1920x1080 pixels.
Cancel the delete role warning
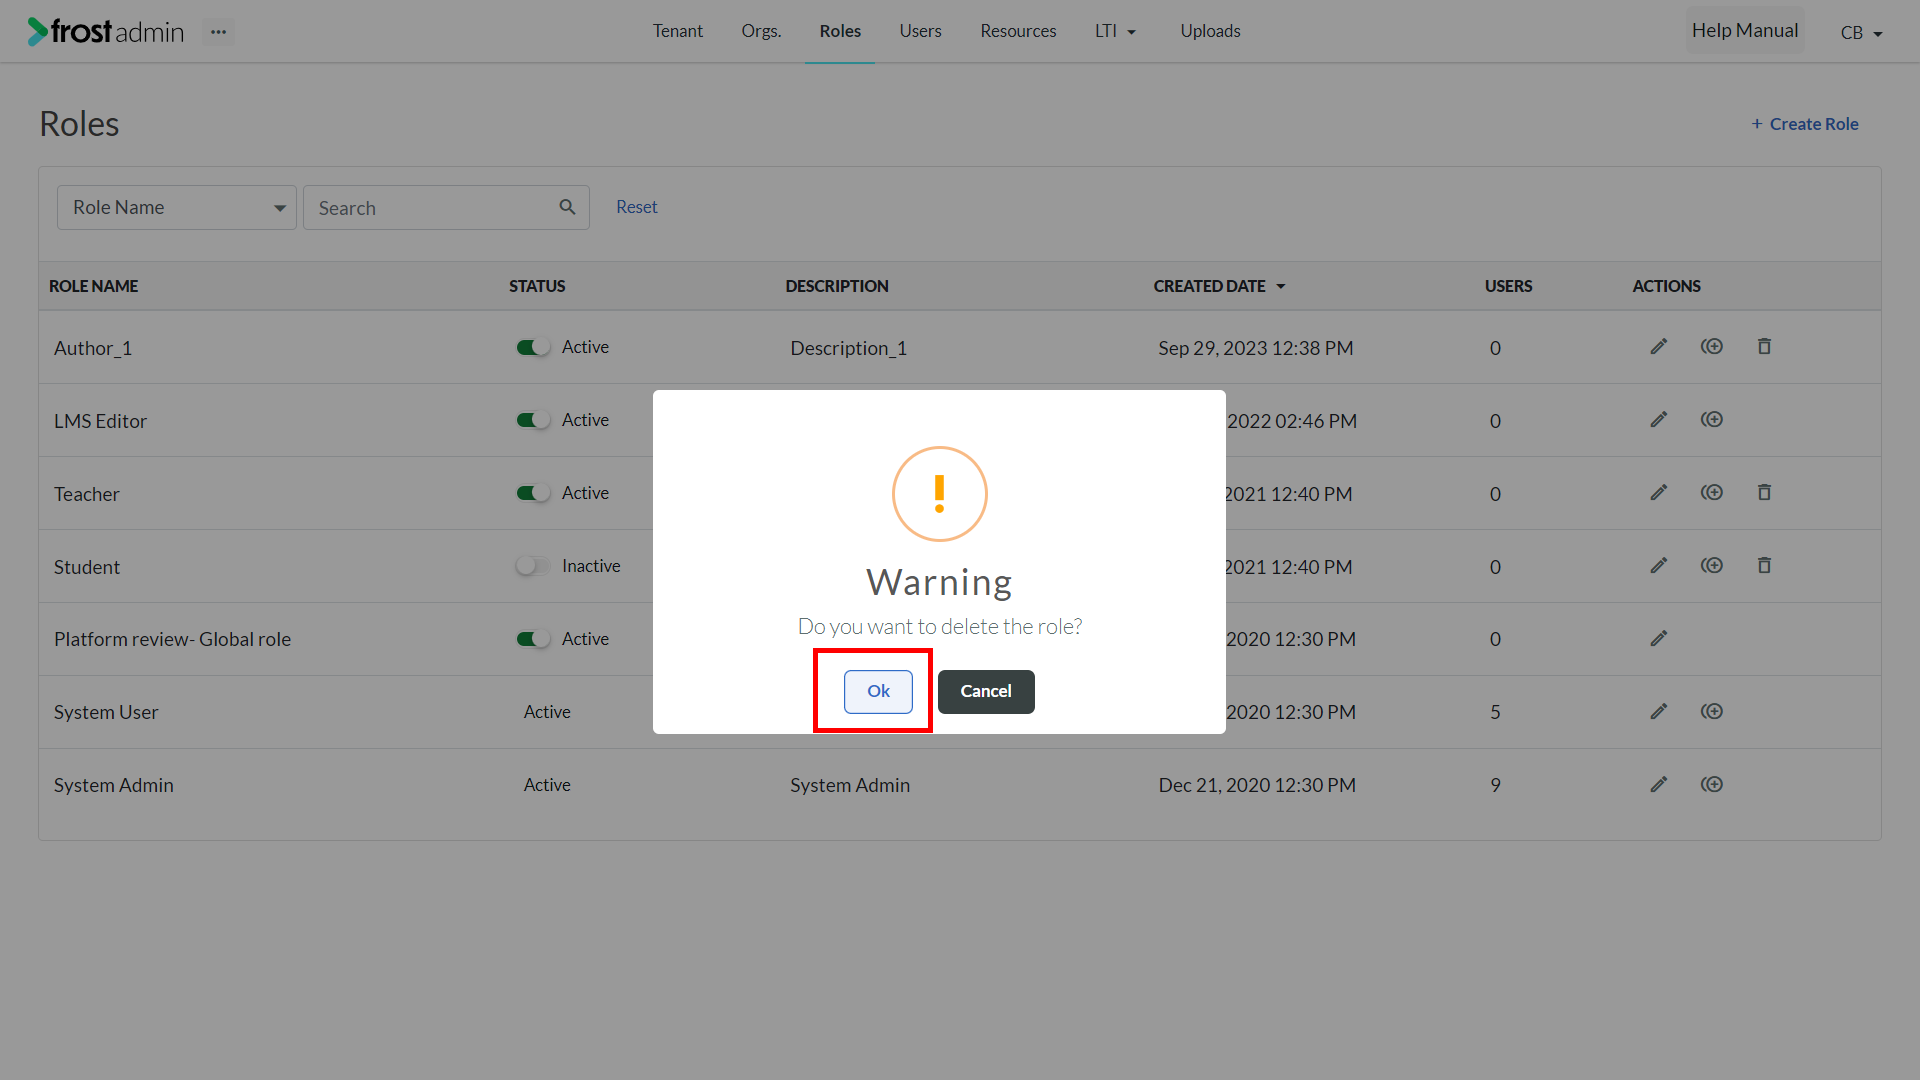click(986, 691)
